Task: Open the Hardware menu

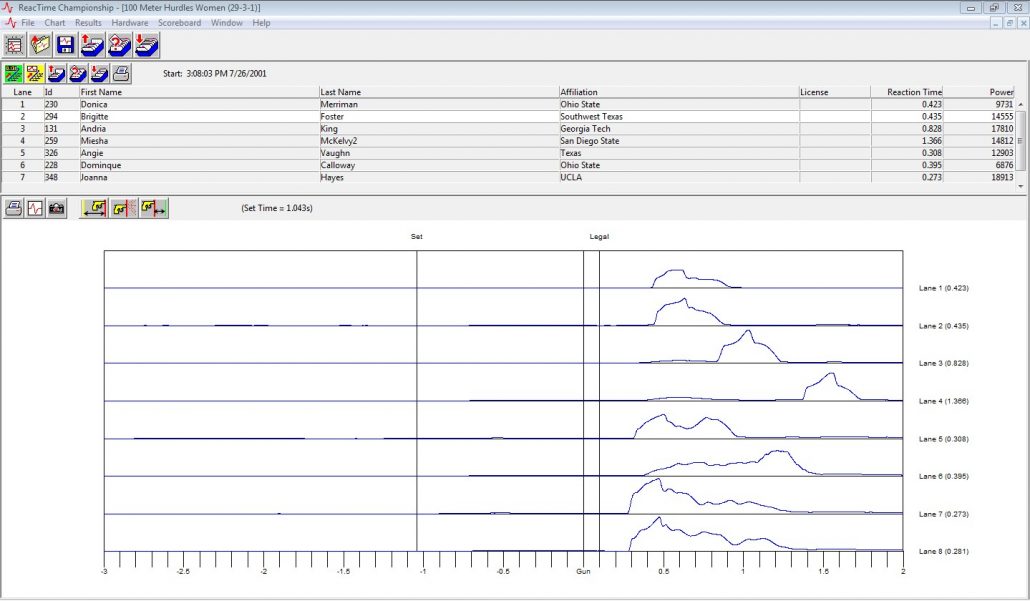Action: (130, 23)
